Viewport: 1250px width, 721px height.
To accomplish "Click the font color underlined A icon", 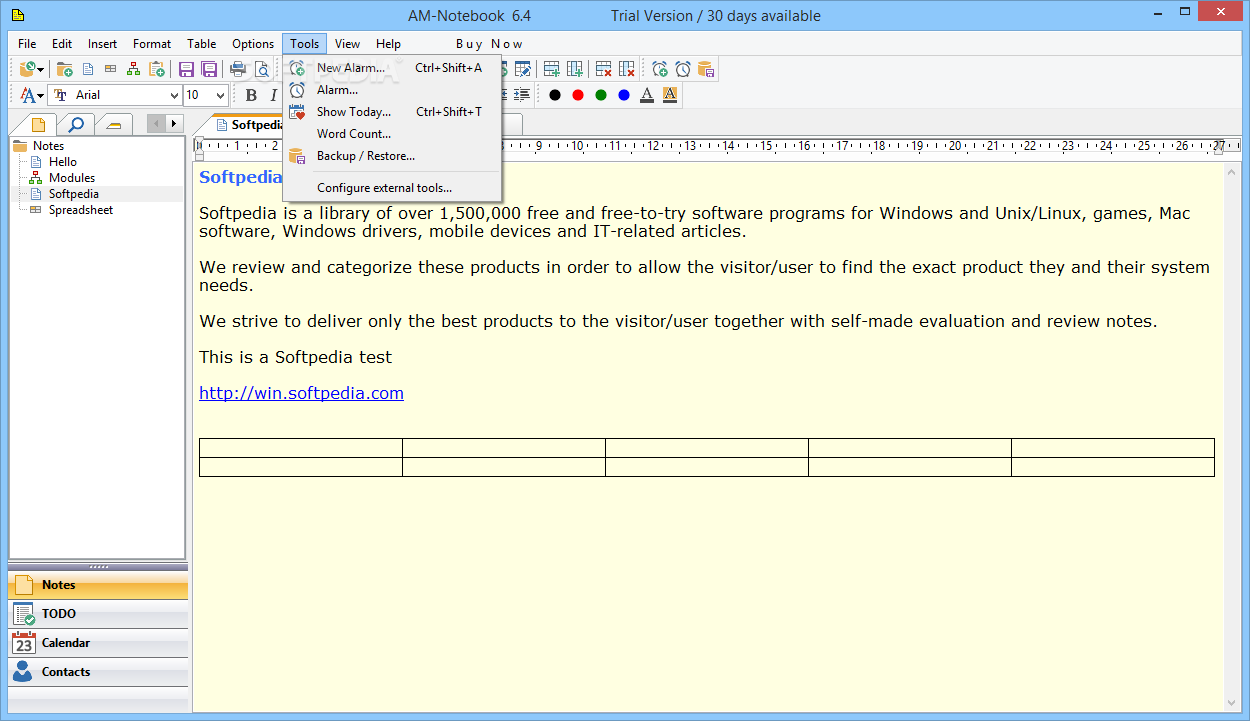I will 647,95.
